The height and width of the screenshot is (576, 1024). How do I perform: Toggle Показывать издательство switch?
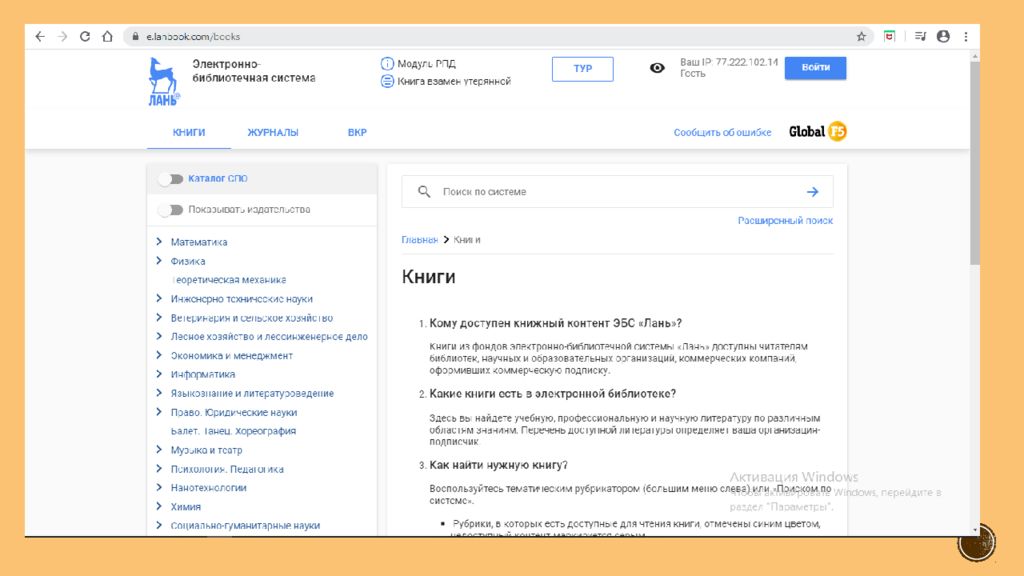point(171,210)
